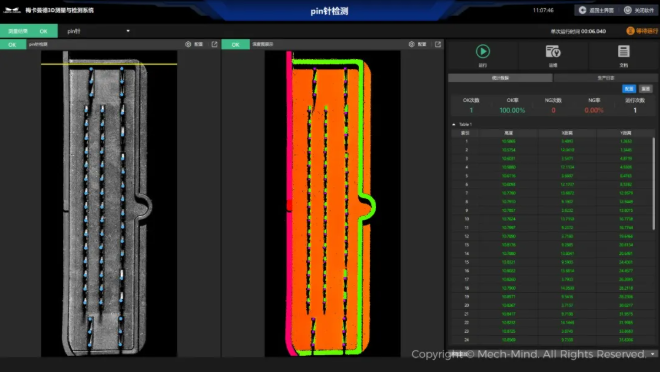Pop out the pin detection view window
Screen dimensions: 660x374
tap(214, 44)
